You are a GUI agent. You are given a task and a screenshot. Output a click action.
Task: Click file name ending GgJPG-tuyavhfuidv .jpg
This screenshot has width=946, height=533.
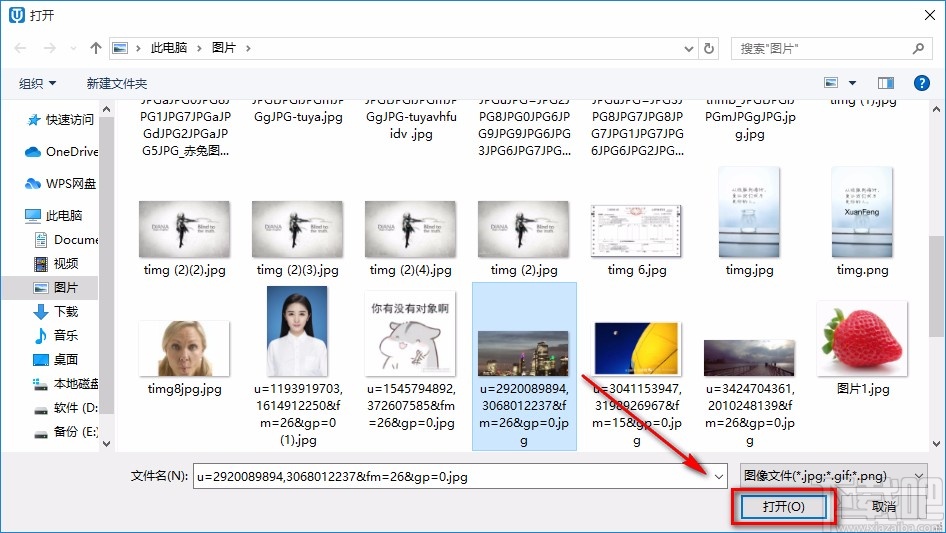(411, 125)
